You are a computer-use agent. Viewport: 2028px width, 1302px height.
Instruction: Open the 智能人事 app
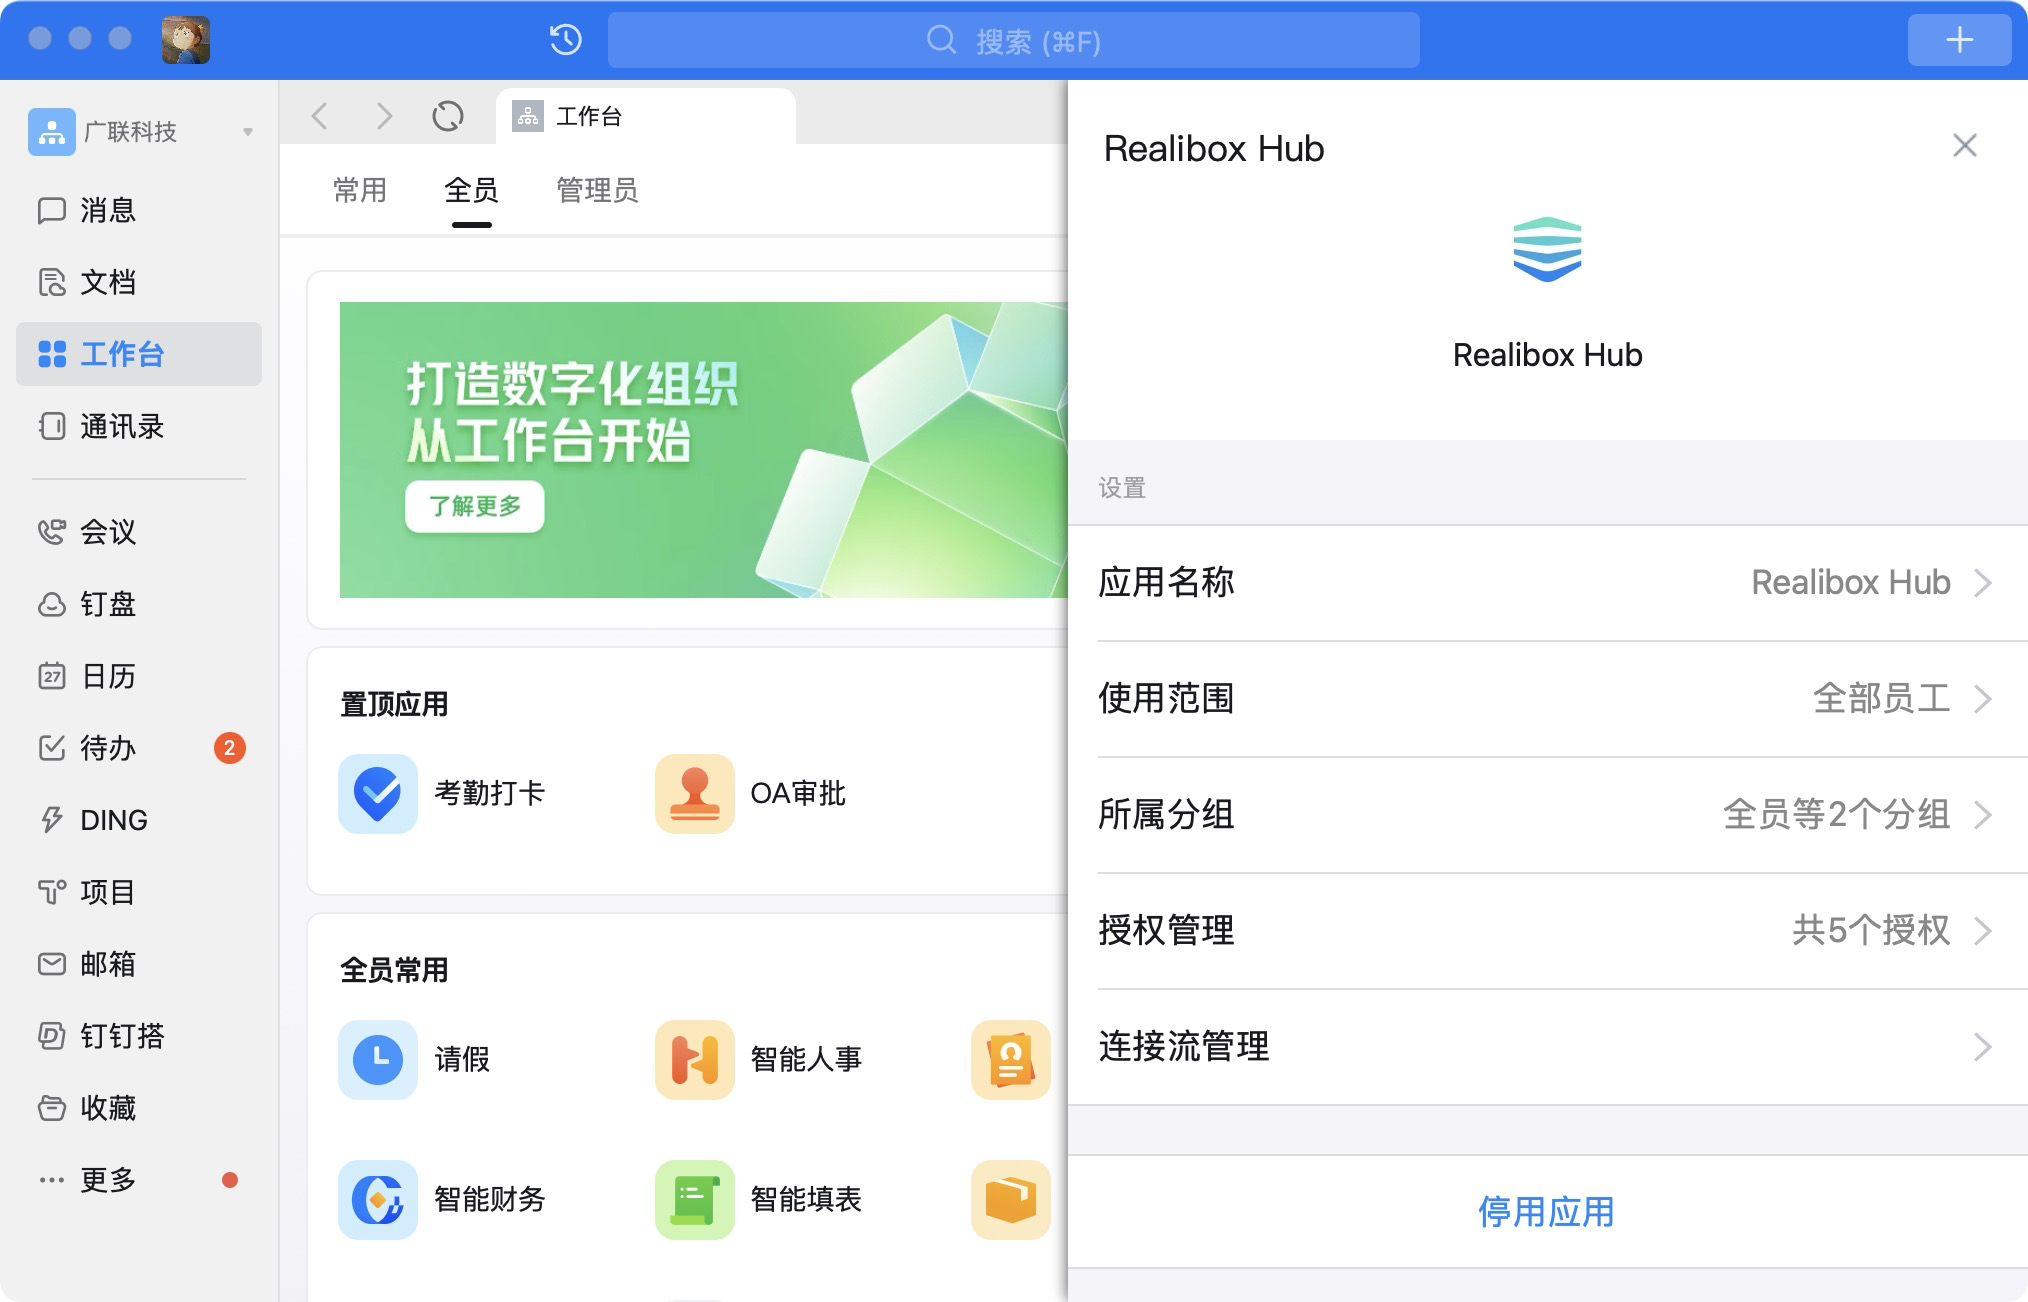click(758, 1060)
